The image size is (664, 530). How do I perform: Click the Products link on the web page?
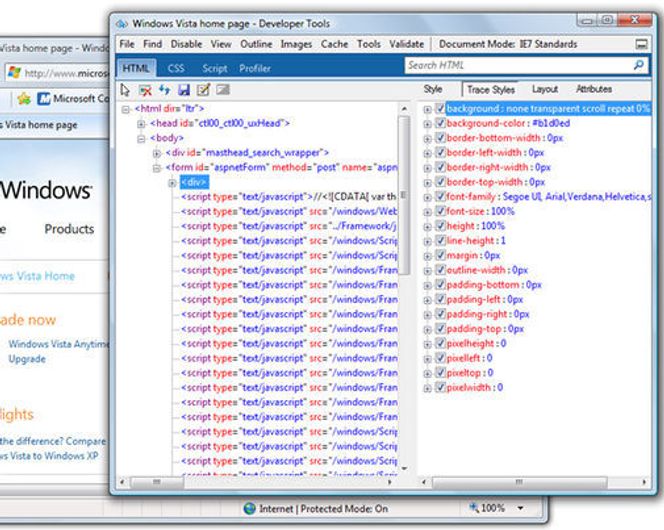click(69, 229)
